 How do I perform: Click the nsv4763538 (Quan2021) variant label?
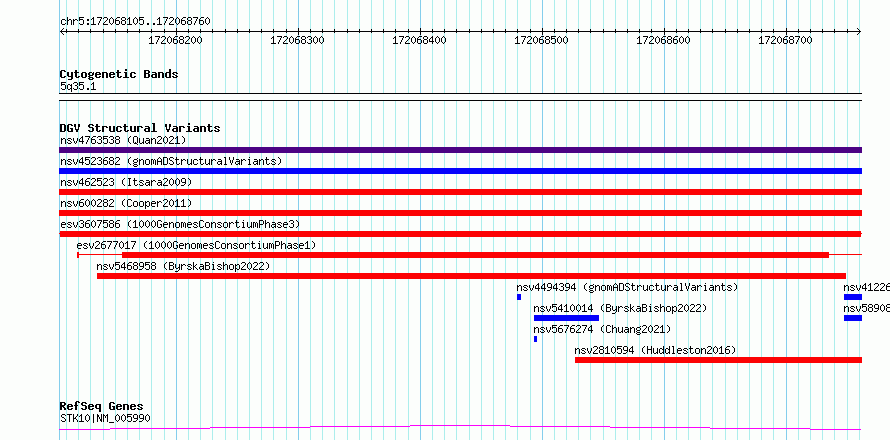coord(123,140)
